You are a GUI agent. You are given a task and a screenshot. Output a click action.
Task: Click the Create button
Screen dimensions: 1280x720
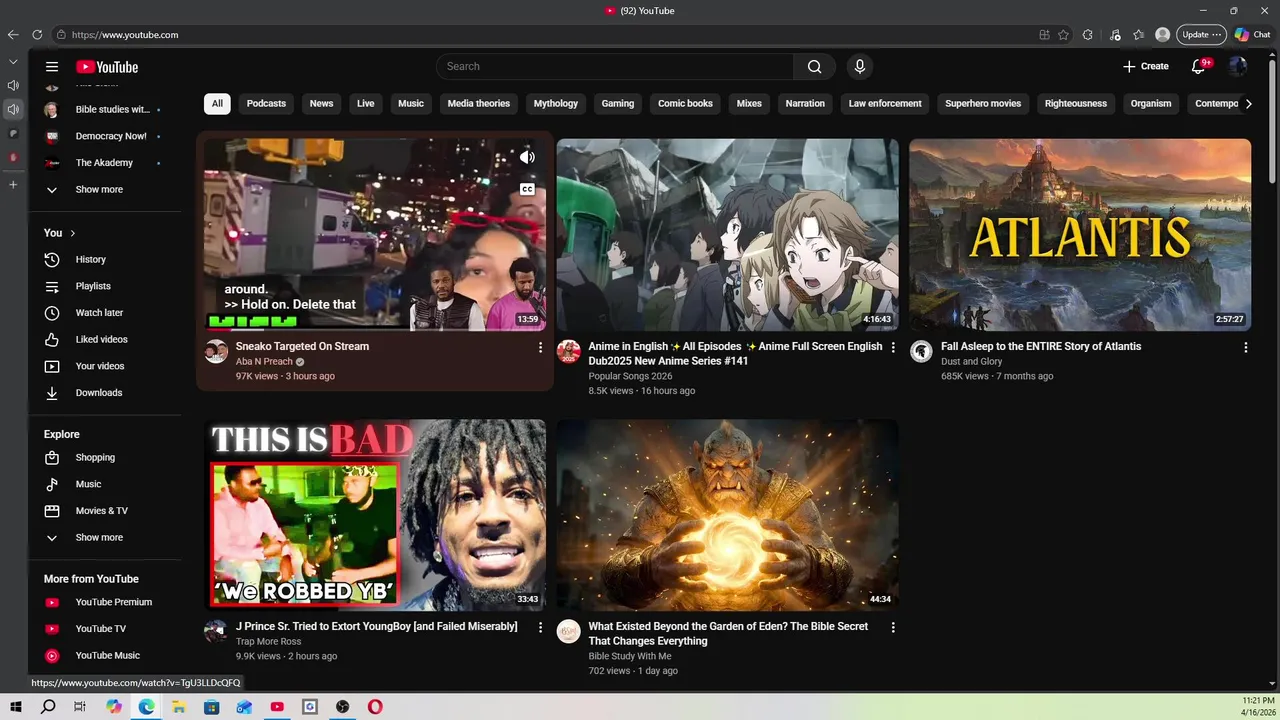1145,66
